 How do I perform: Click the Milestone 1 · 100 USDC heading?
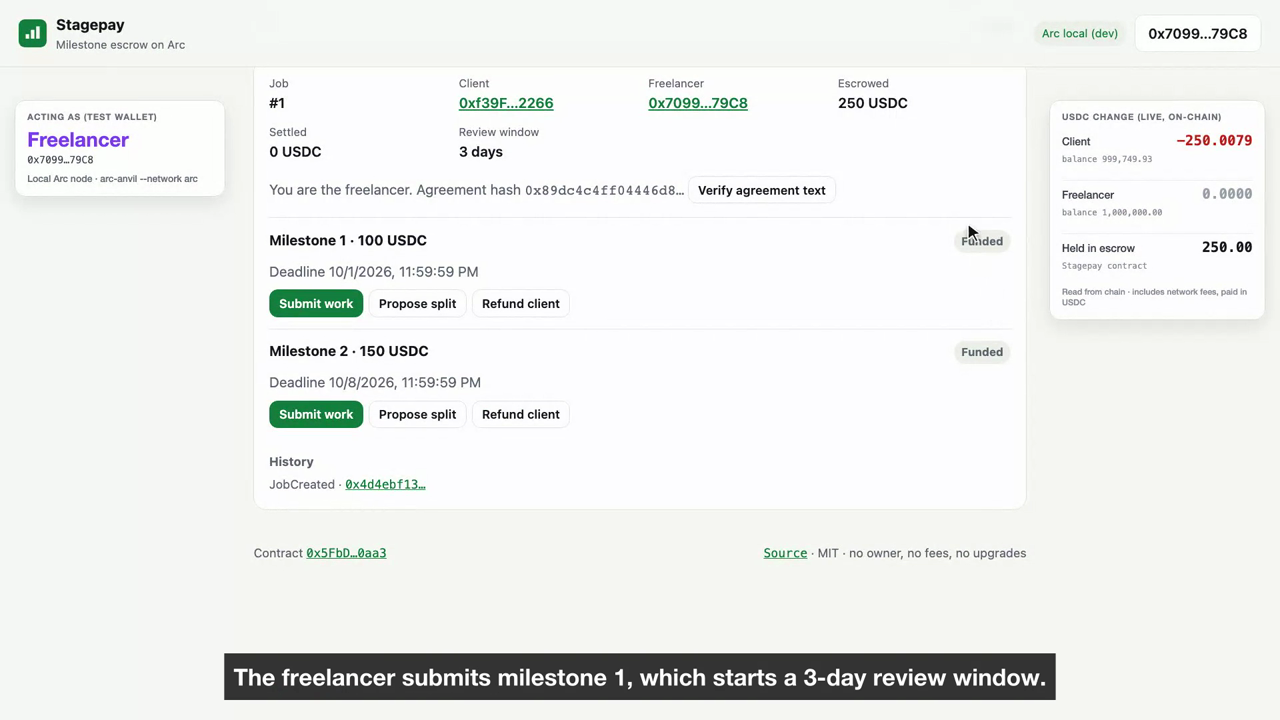pos(348,241)
